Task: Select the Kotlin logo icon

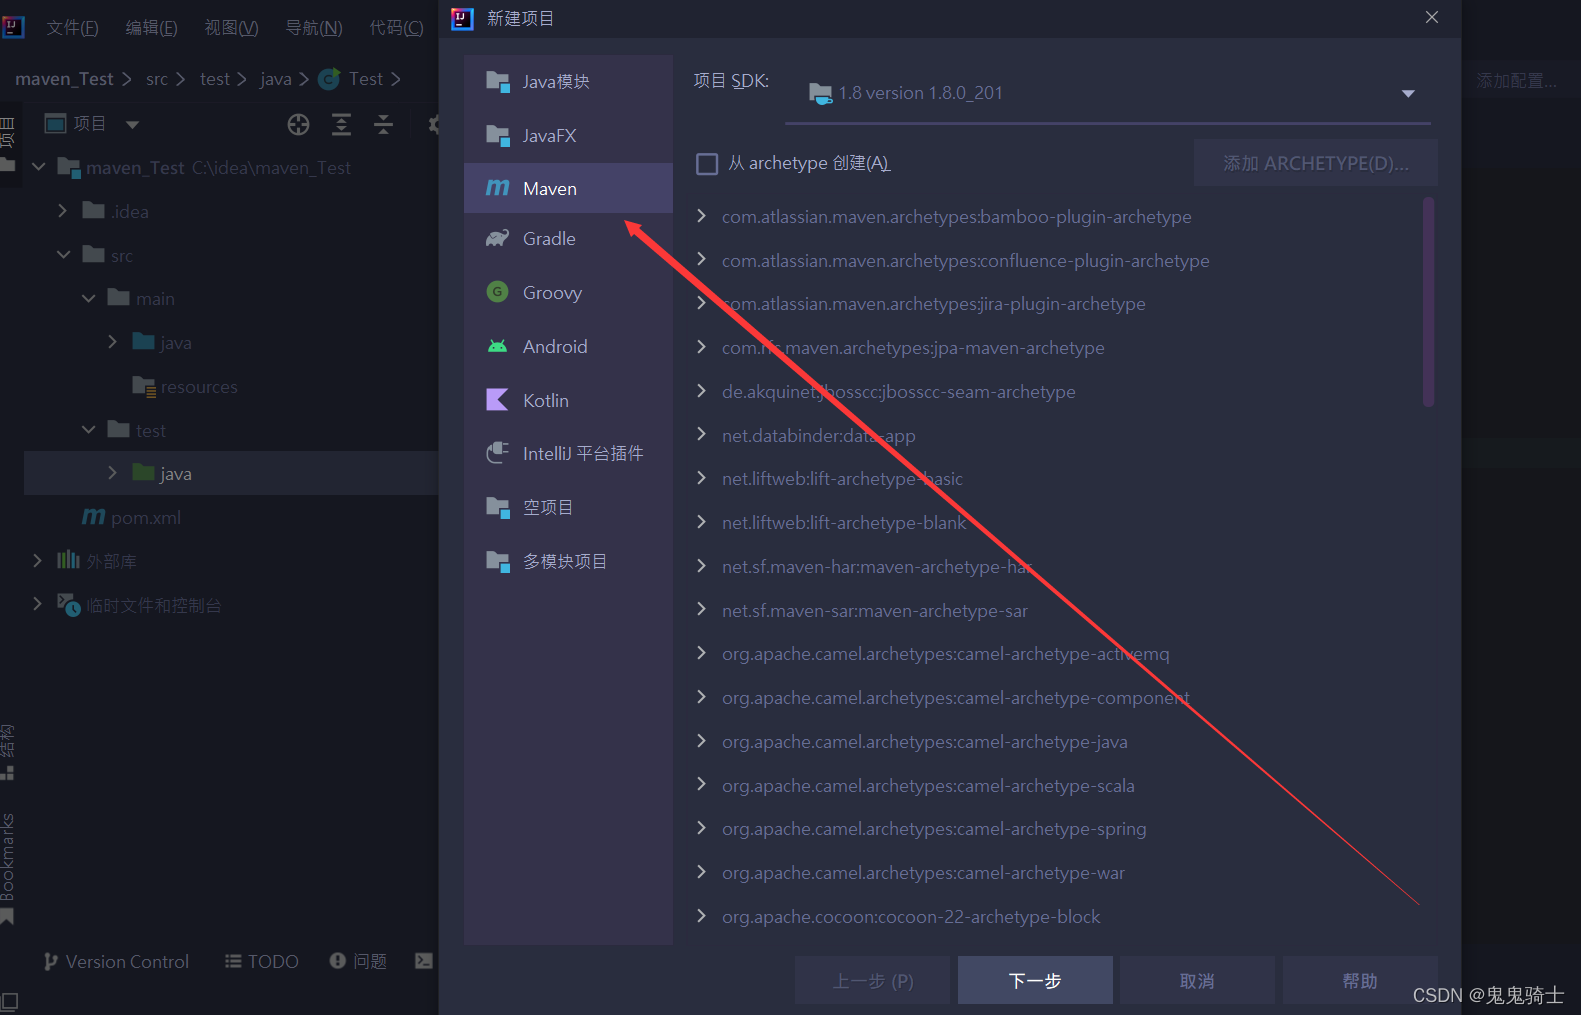Action: [x=497, y=400]
